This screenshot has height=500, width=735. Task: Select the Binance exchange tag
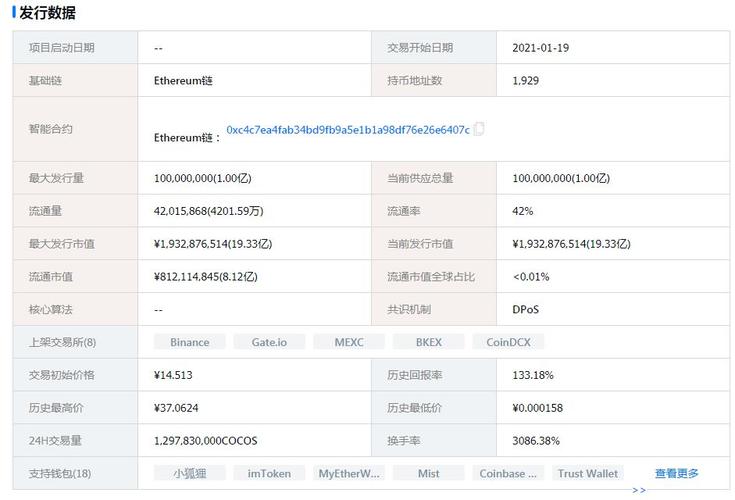click(189, 342)
